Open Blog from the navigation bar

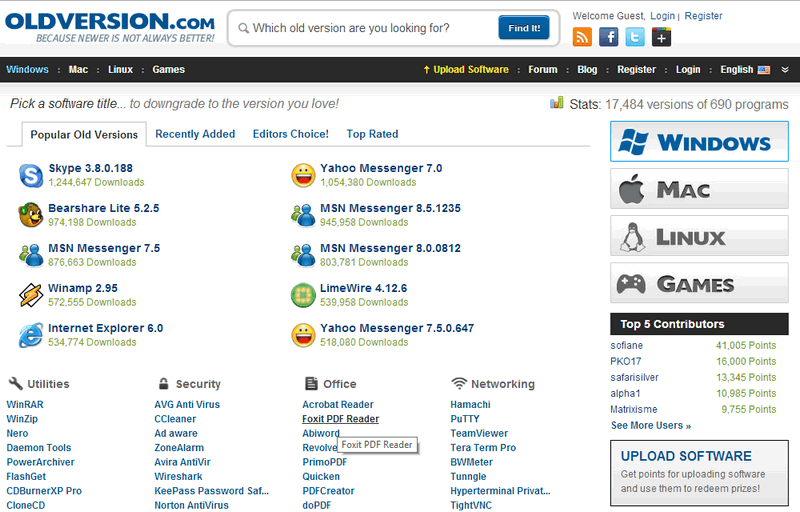(x=587, y=70)
